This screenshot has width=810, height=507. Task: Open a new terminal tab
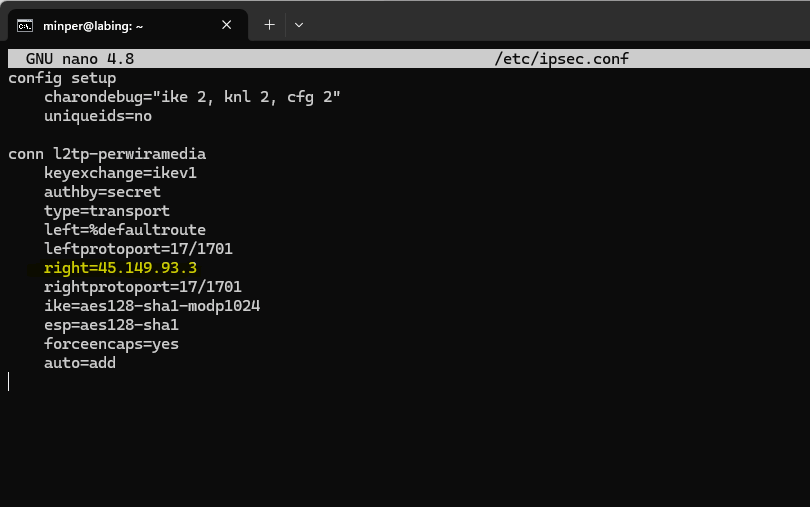(269, 25)
